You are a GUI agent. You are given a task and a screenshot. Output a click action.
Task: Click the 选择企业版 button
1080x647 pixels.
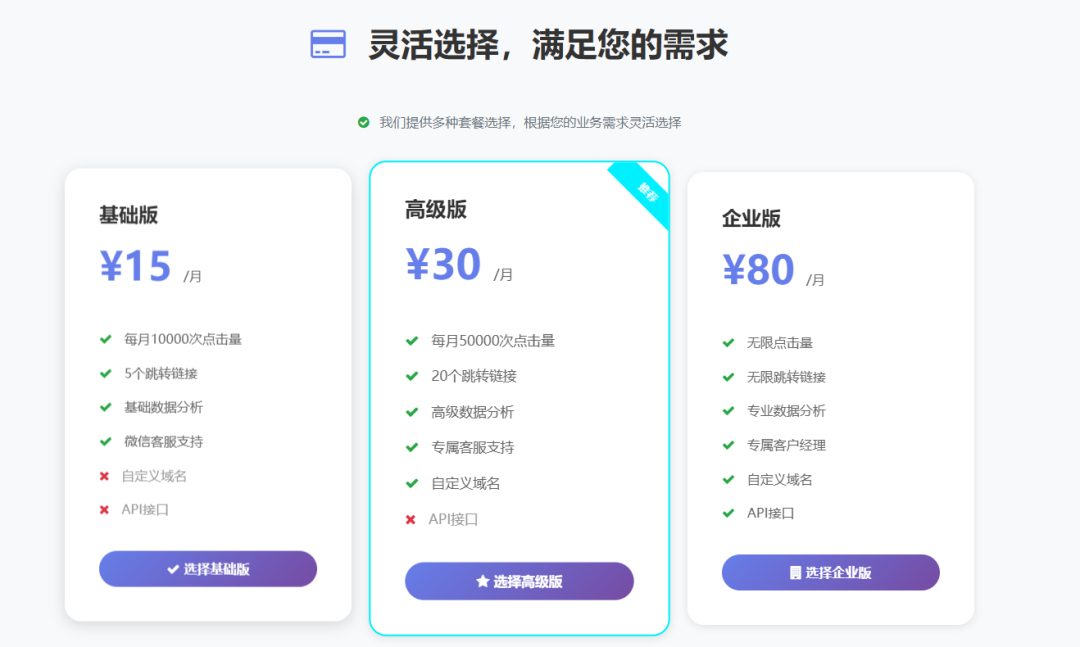(x=830, y=572)
